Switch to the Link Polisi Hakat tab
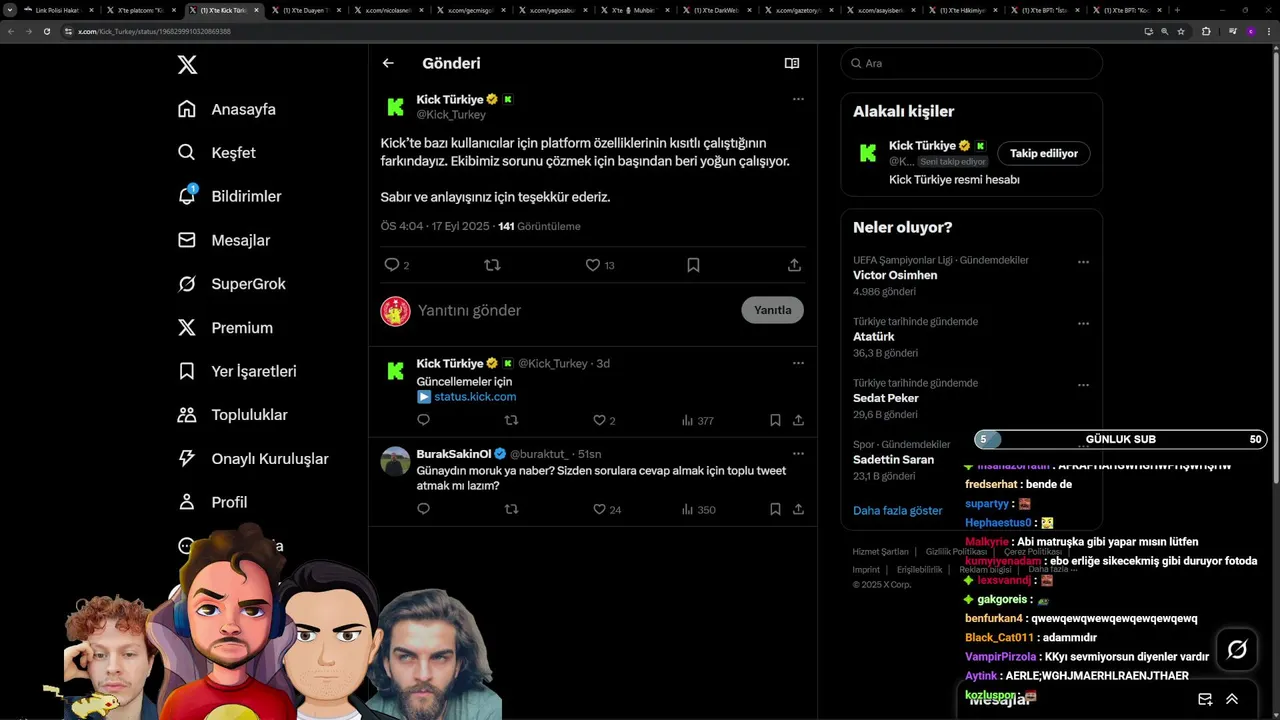1280x720 pixels. (x=58, y=10)
